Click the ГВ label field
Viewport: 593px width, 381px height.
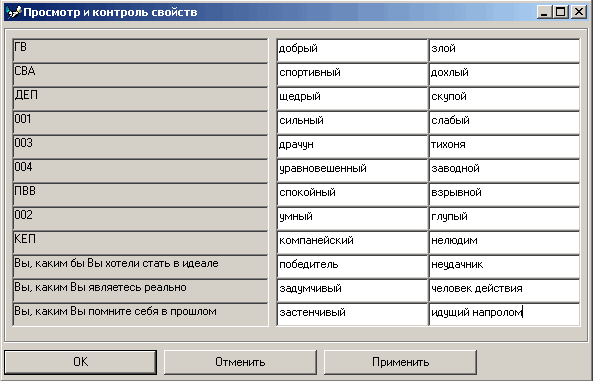[x=140, y=50]
